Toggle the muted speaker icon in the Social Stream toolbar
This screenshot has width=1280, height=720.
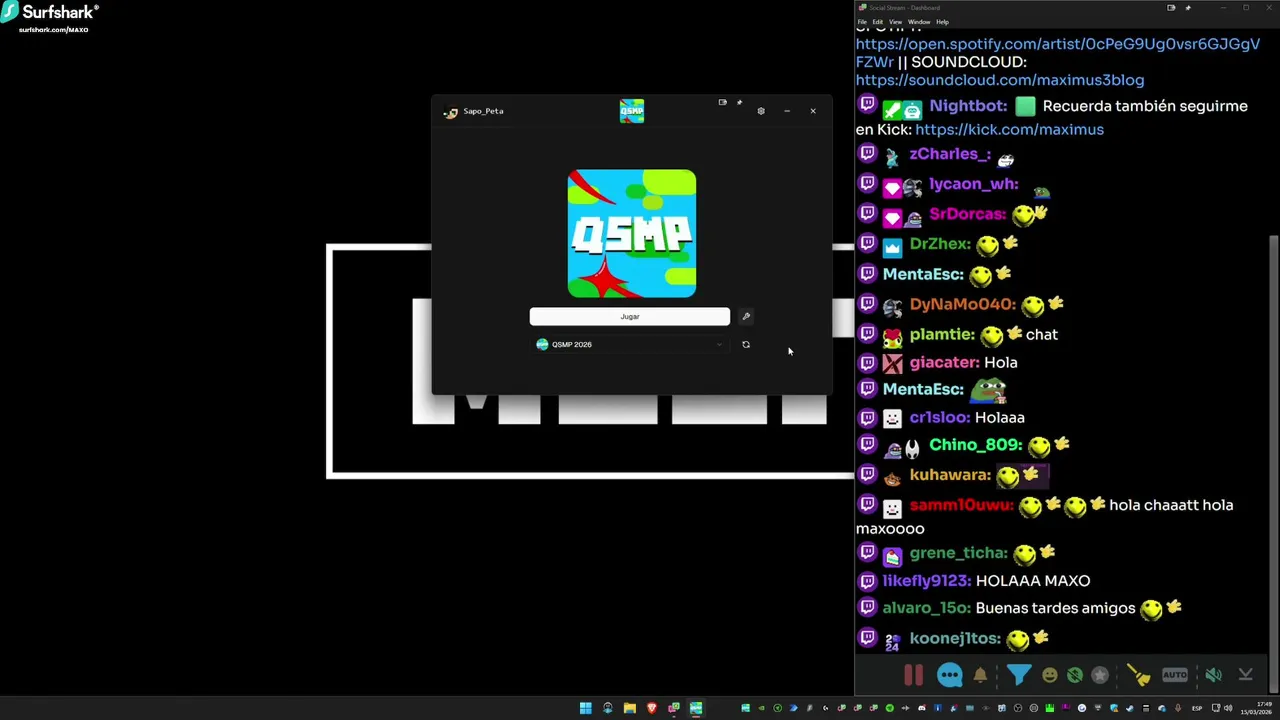click(x=1213, y=675)
